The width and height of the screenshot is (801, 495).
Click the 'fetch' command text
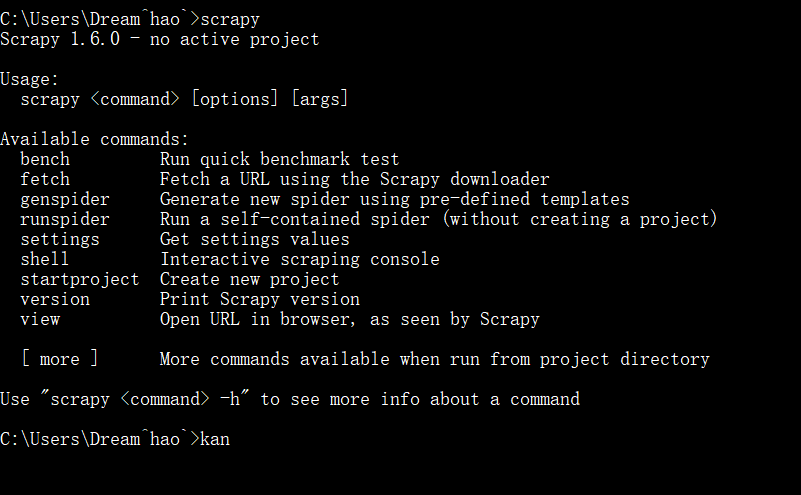(x=45, y=179)
